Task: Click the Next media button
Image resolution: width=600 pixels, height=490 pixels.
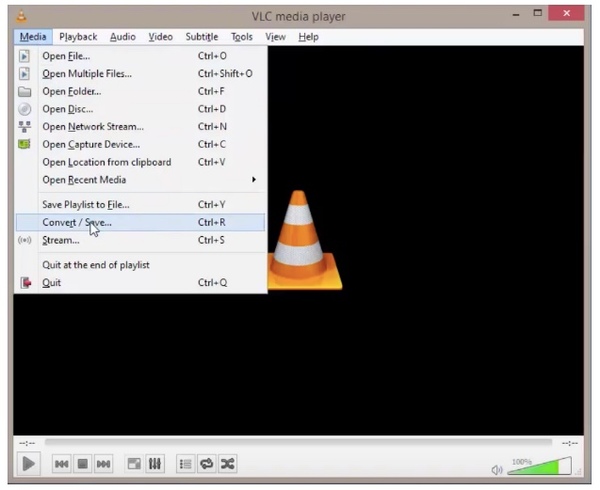Action: click(x=103, y=464)
